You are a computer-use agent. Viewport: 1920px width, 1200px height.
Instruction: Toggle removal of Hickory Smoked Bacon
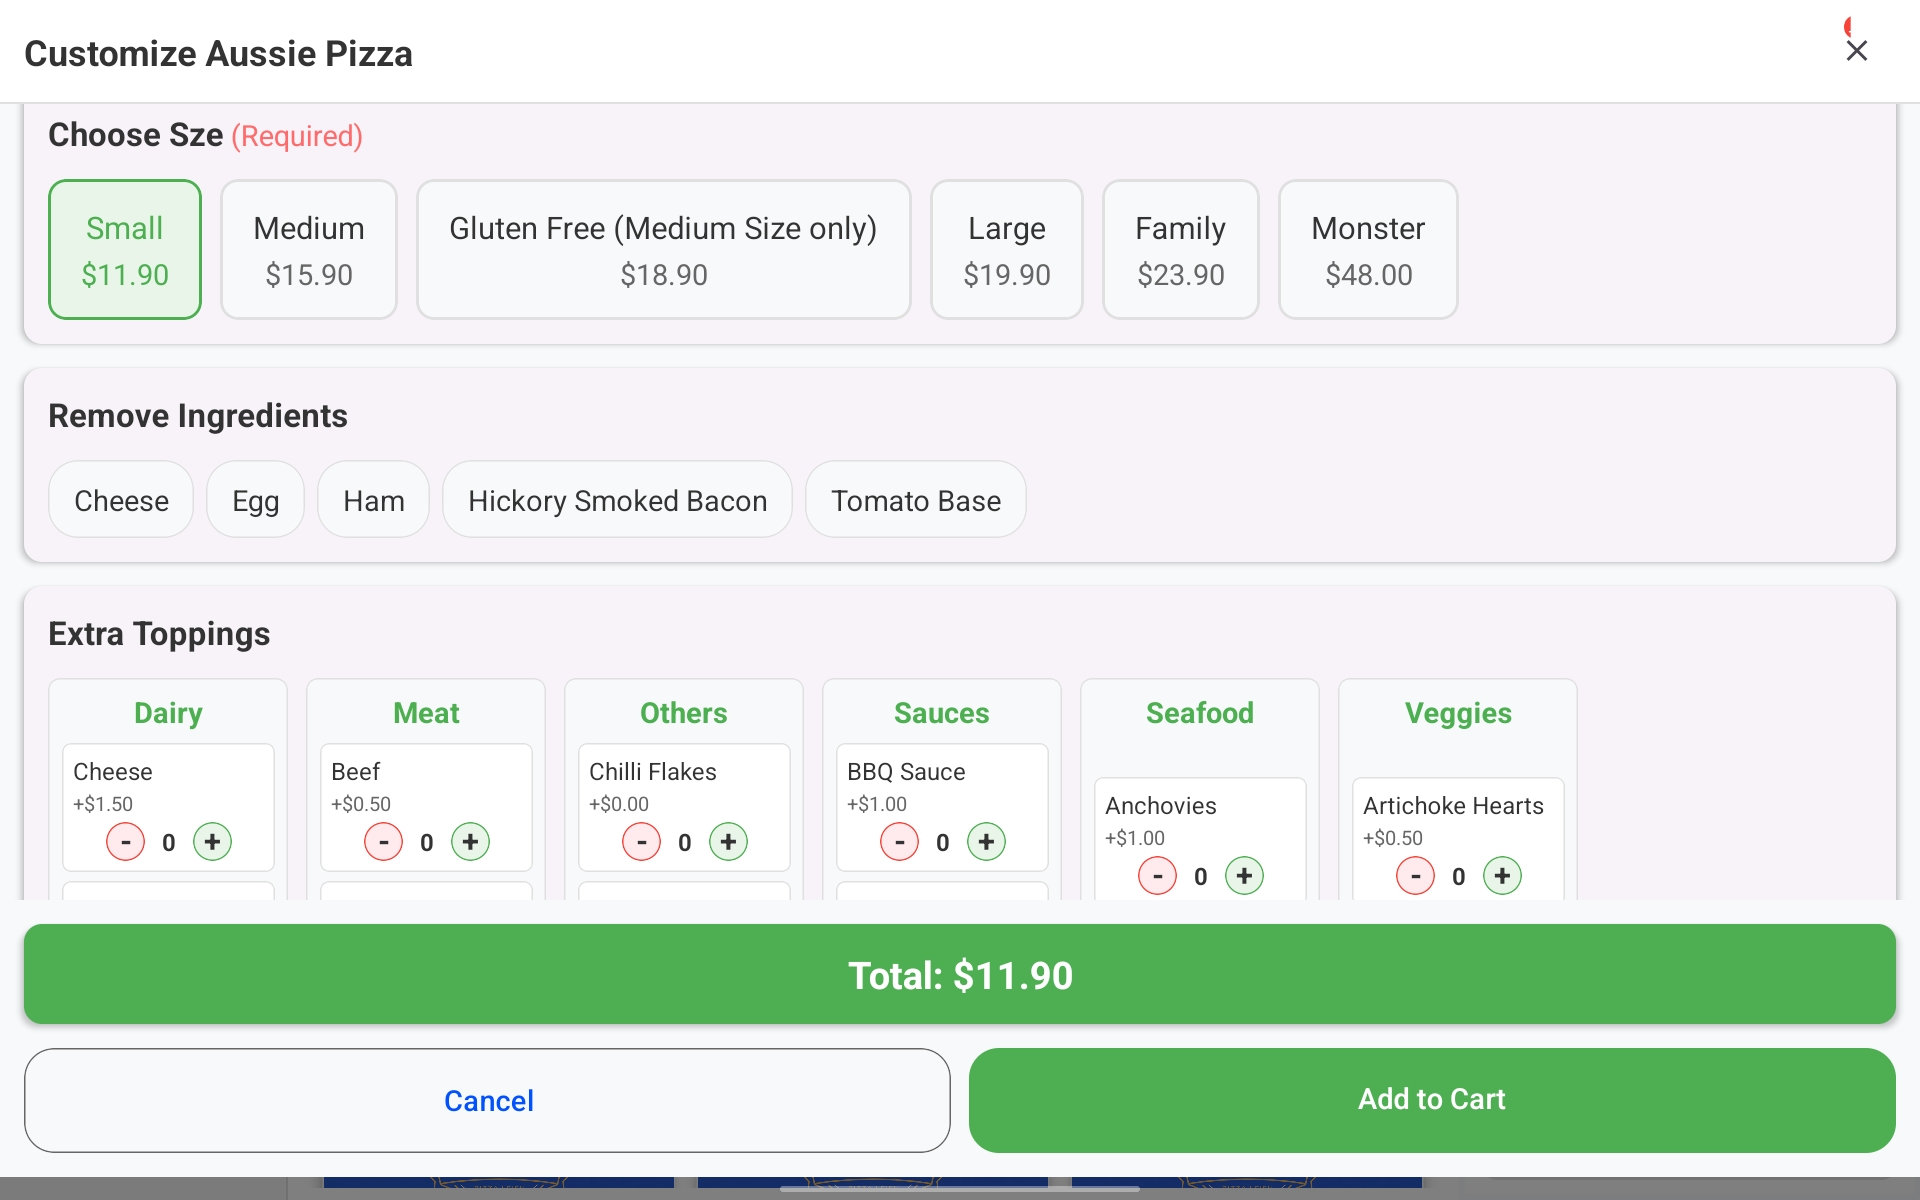tap(617, 500)
